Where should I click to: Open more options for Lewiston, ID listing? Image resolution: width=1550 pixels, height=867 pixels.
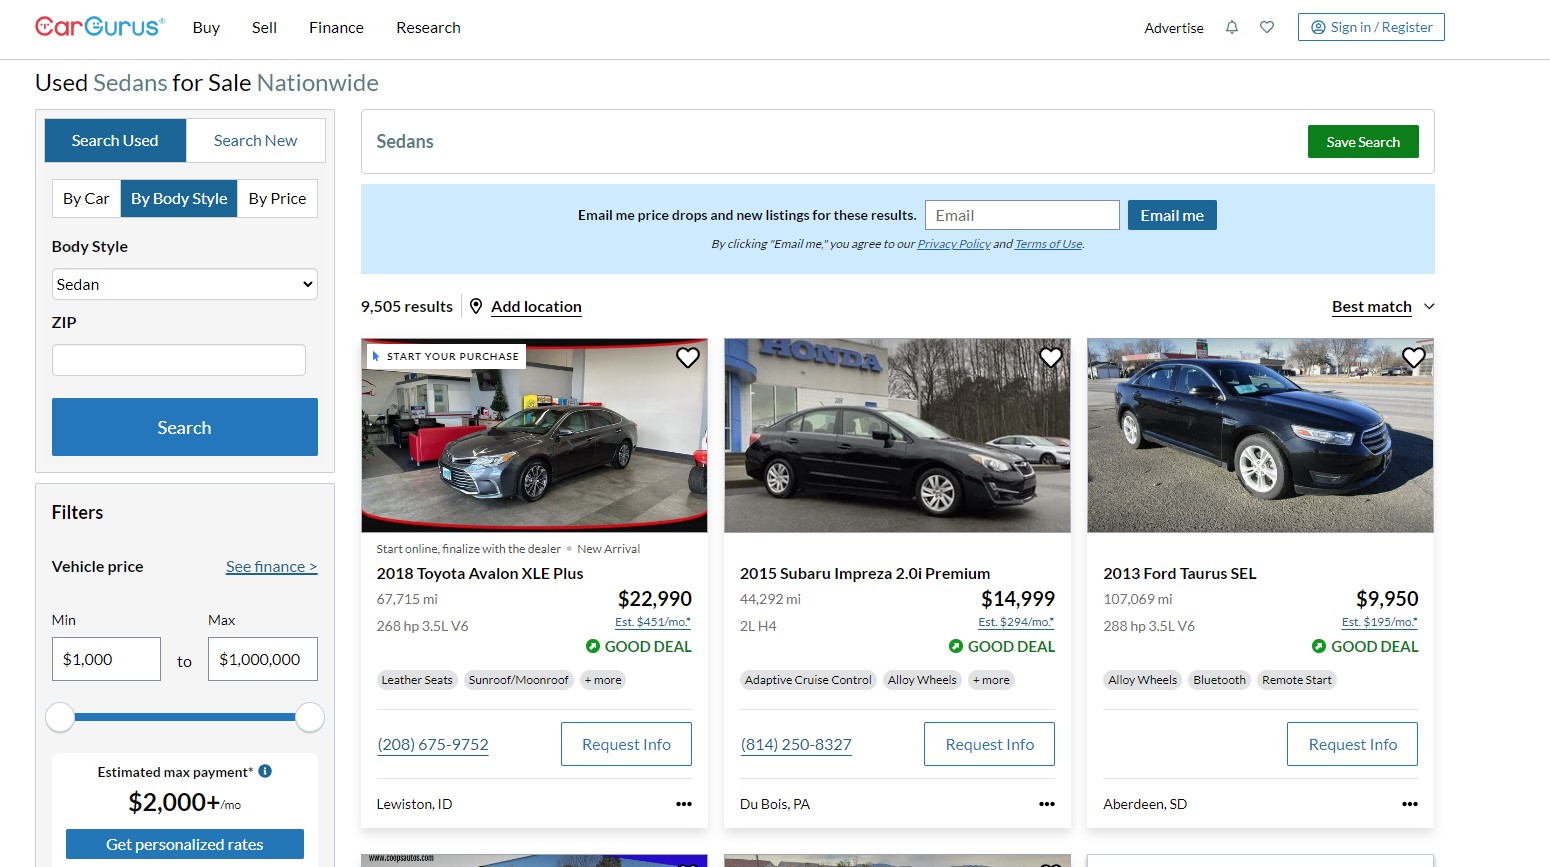(684, 804)
